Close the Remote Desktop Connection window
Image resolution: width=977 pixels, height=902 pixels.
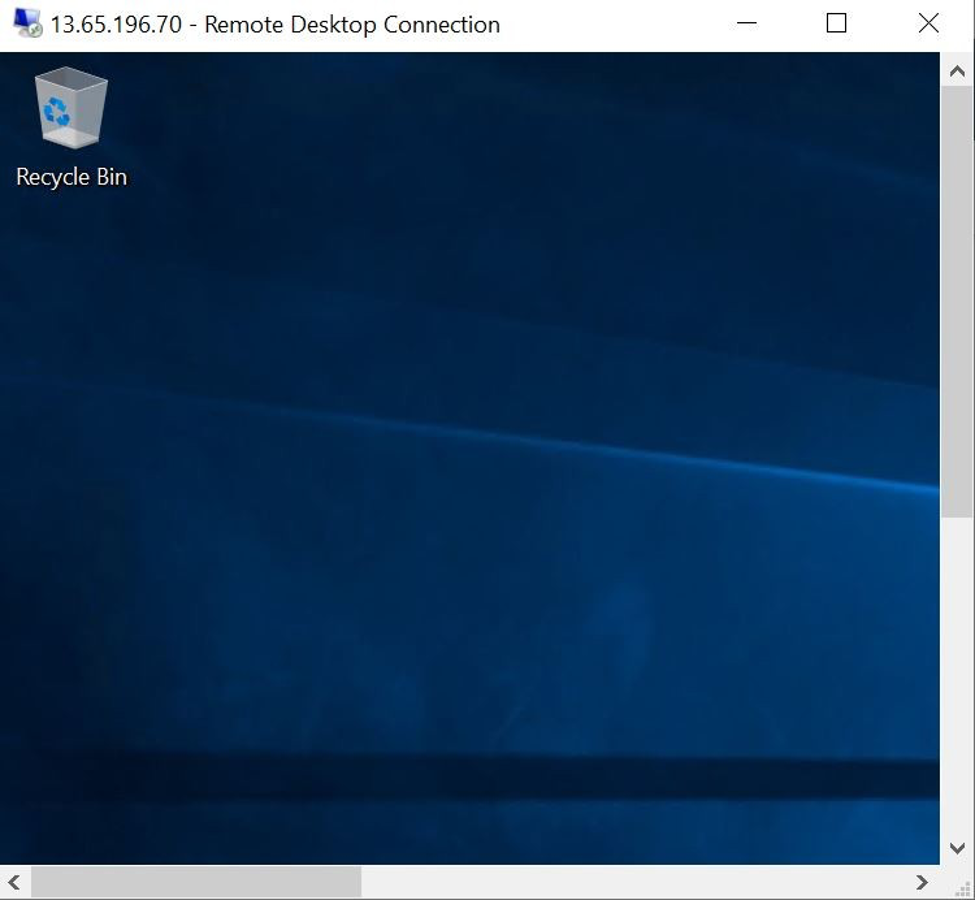(x=928, y=23)
